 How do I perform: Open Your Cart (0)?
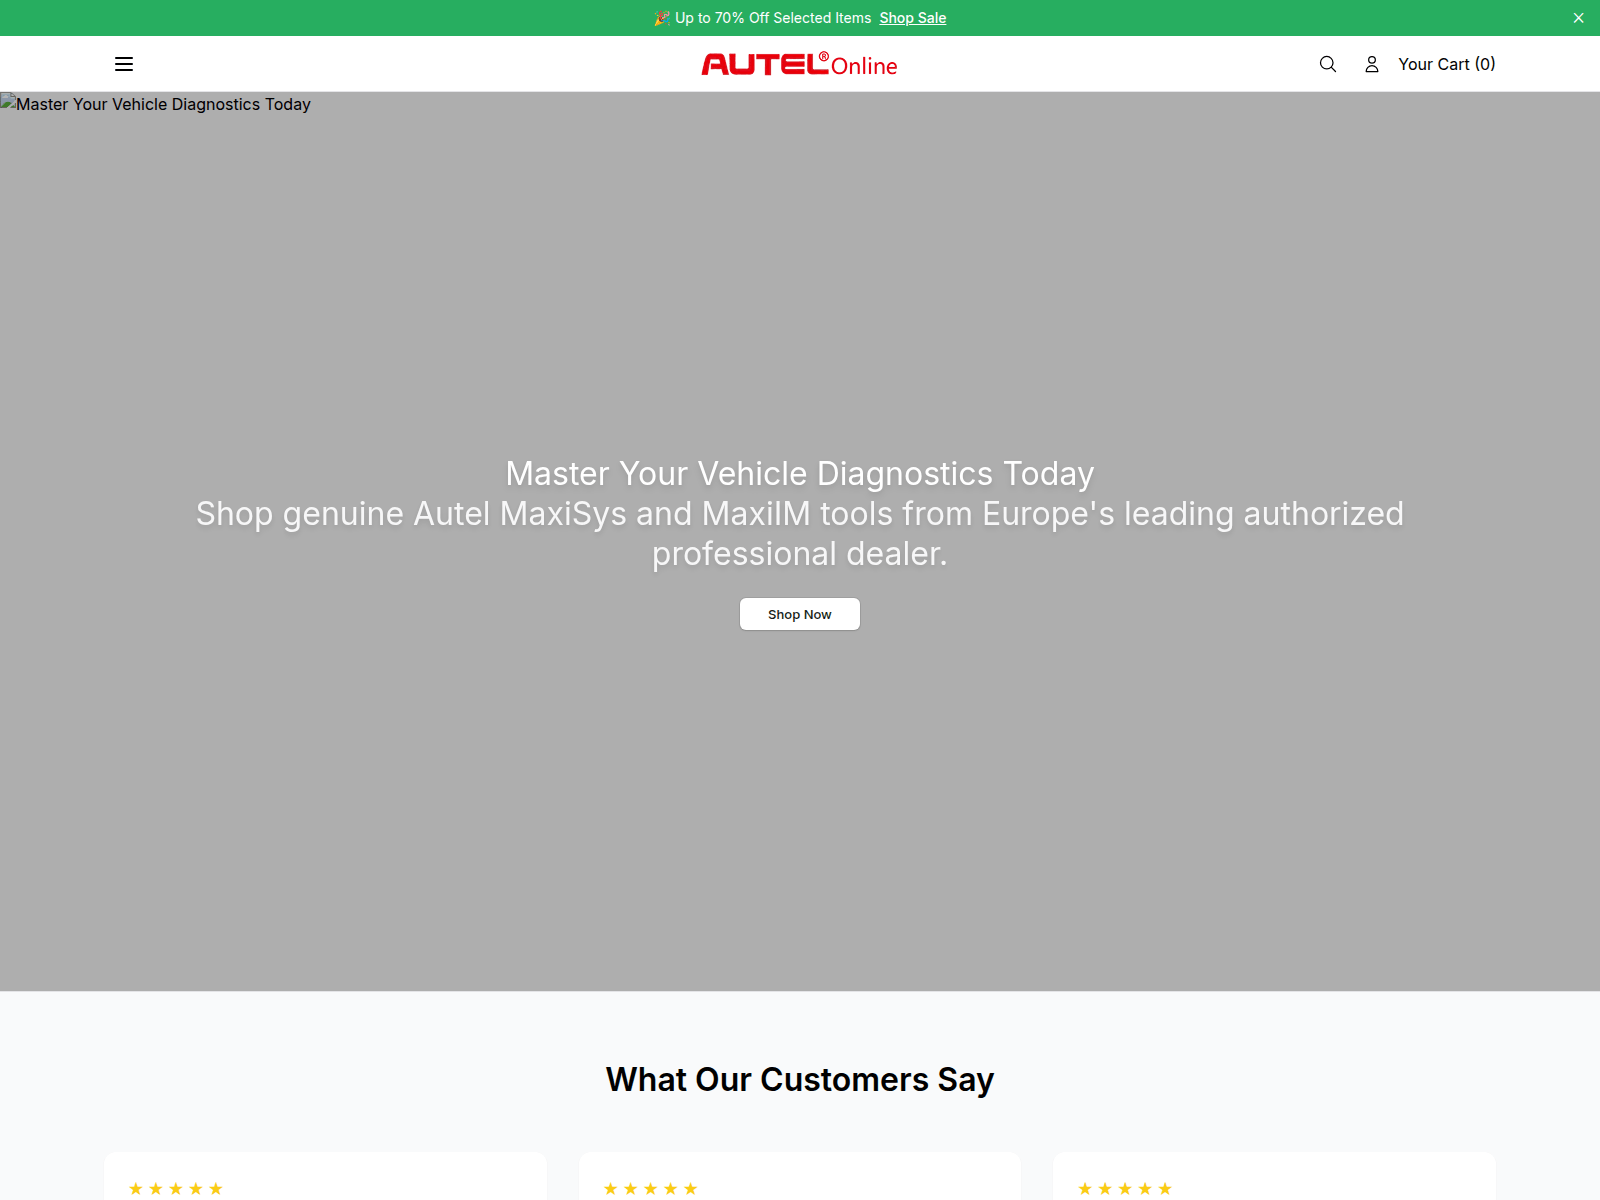1446,64
